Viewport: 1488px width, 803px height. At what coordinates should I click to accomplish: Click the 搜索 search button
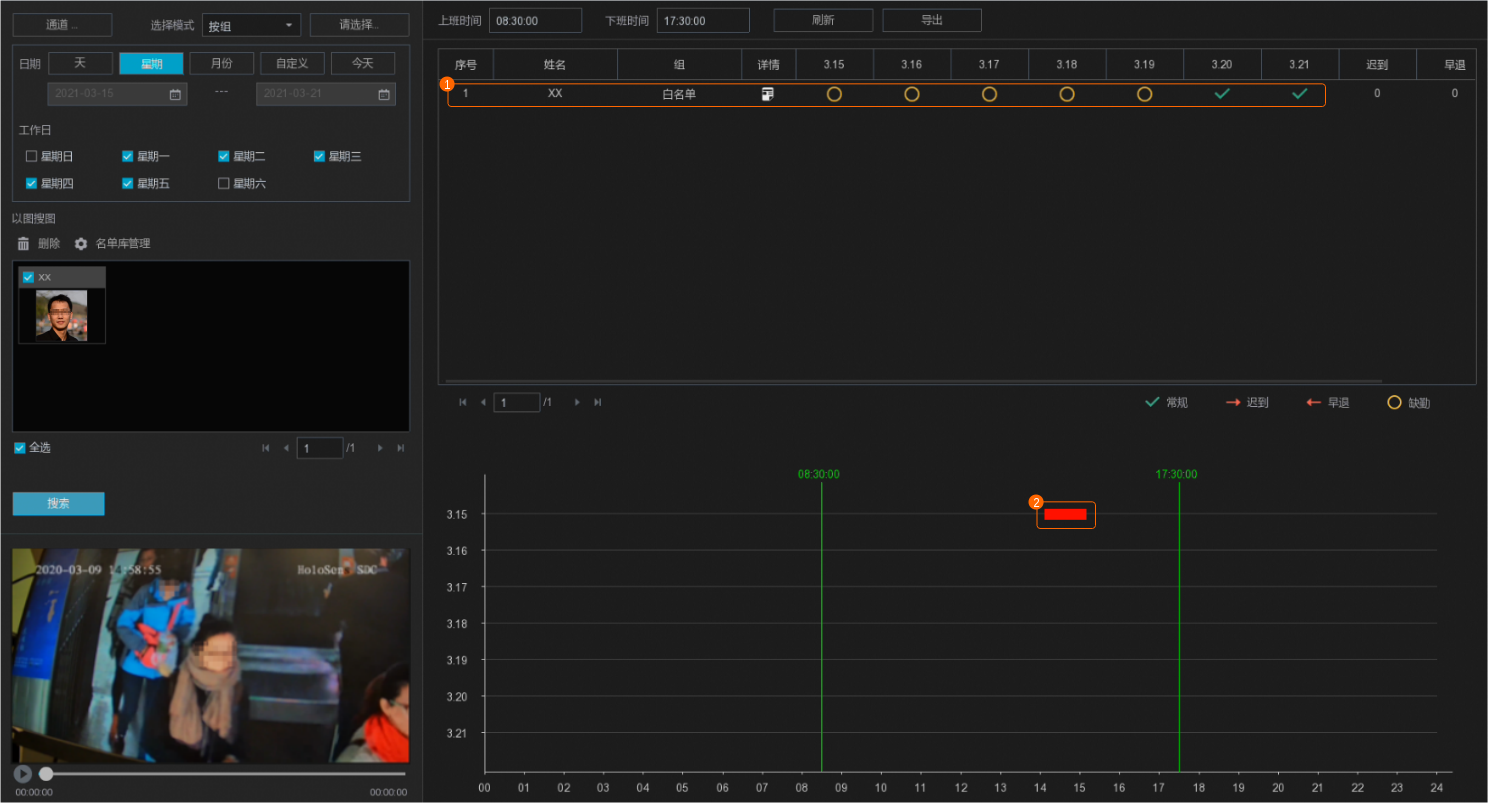(58, 504)
